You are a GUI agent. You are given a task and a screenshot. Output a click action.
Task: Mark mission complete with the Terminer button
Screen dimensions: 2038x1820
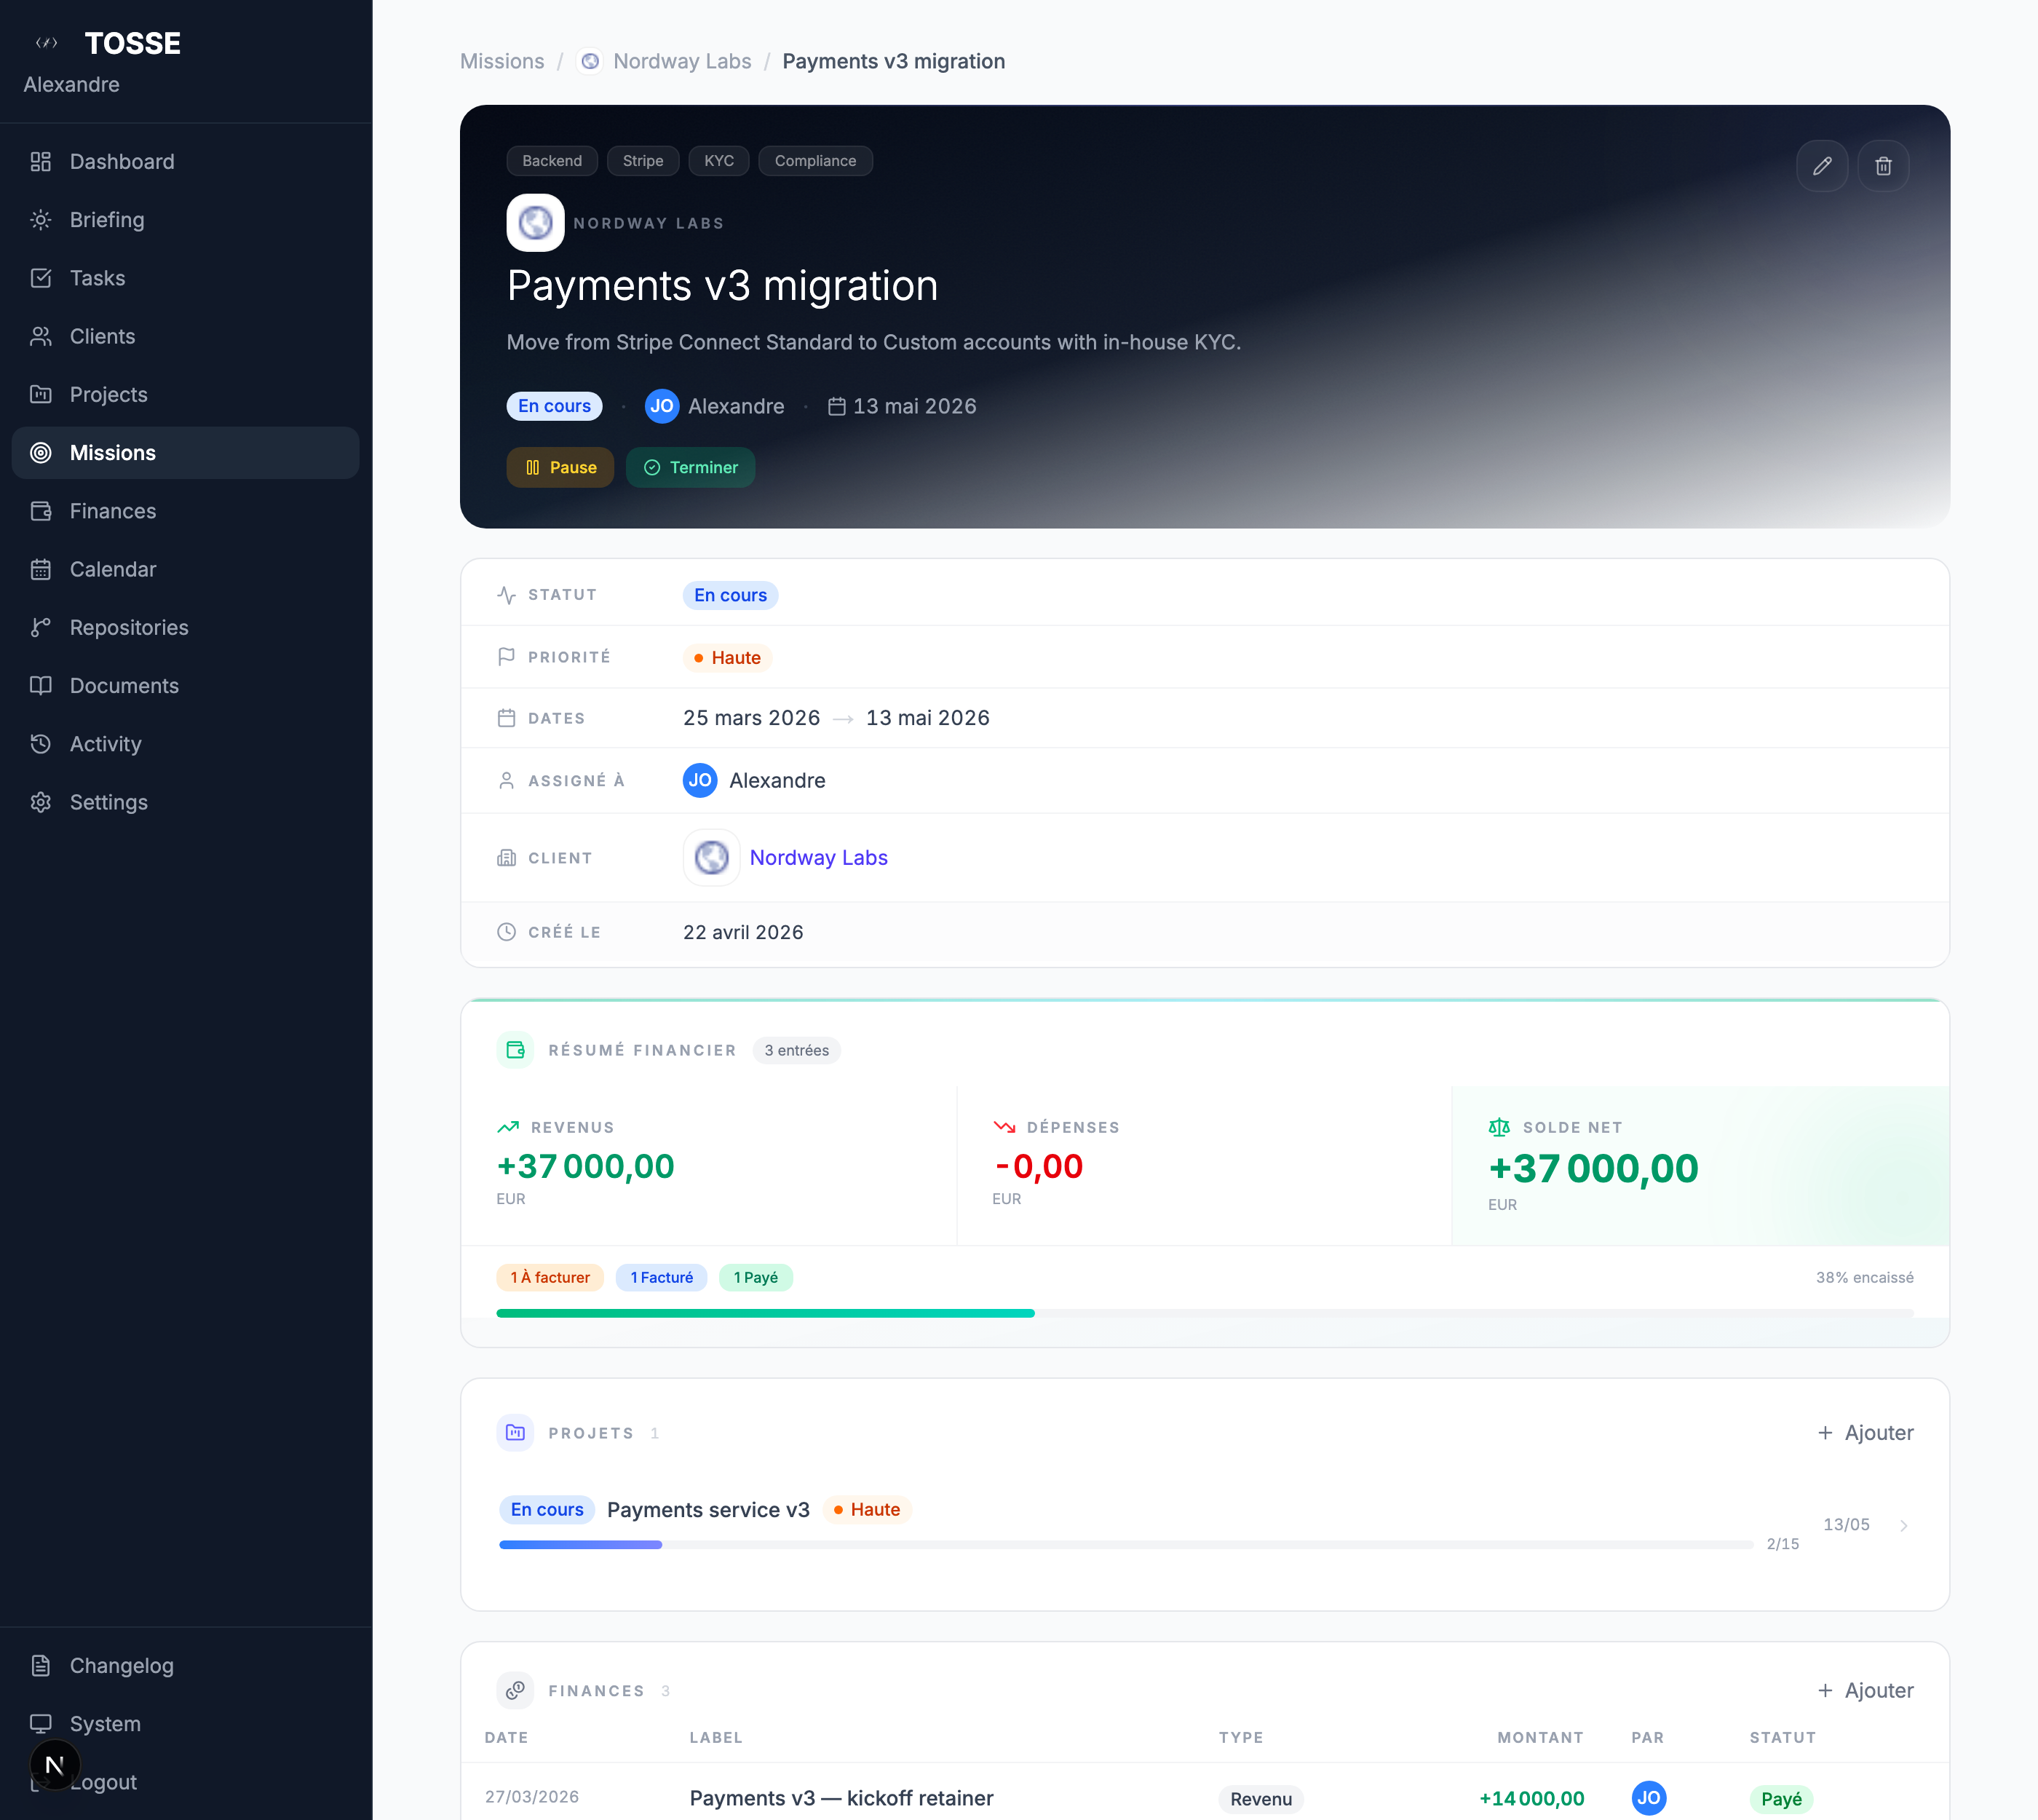click(690, 467)
